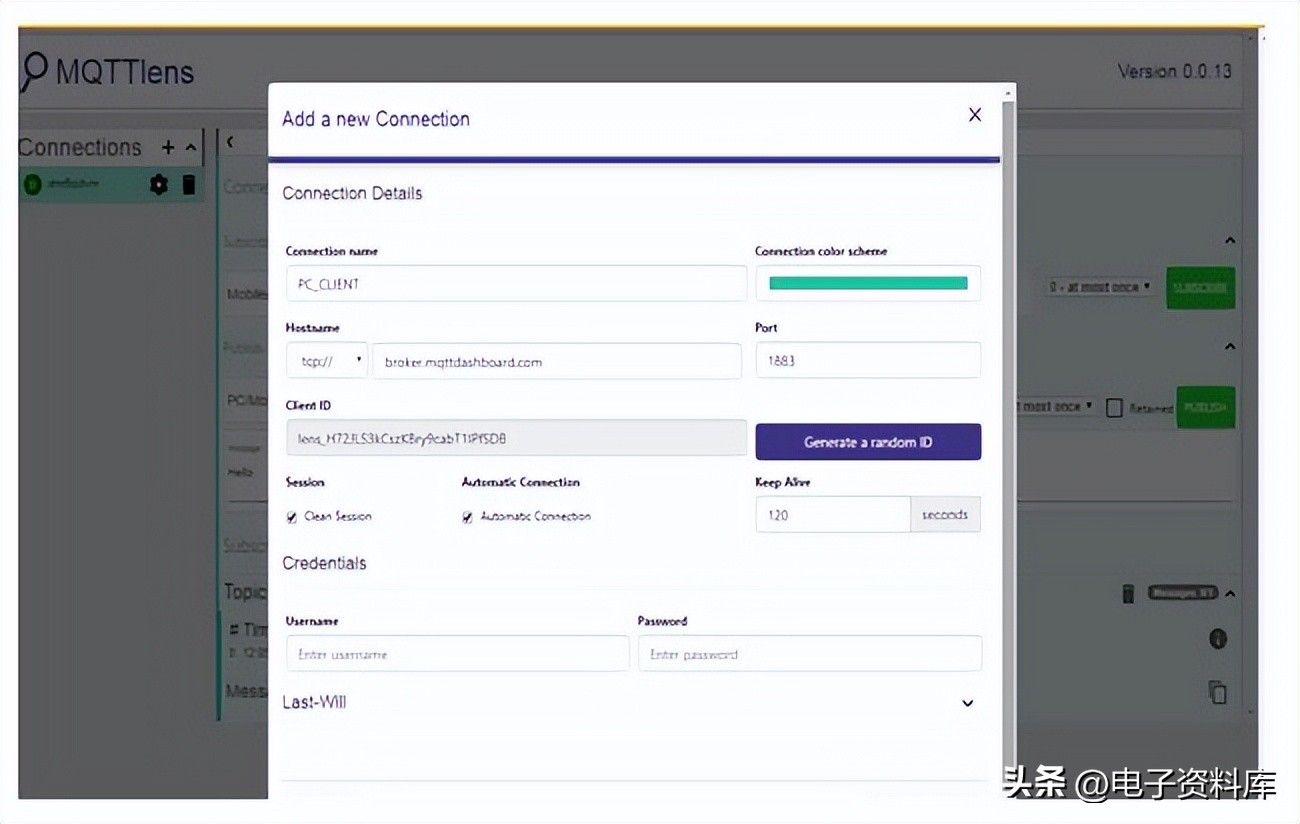Click inside the Enter username field
Screen dimensions: 1300x824
coord(457,653)
